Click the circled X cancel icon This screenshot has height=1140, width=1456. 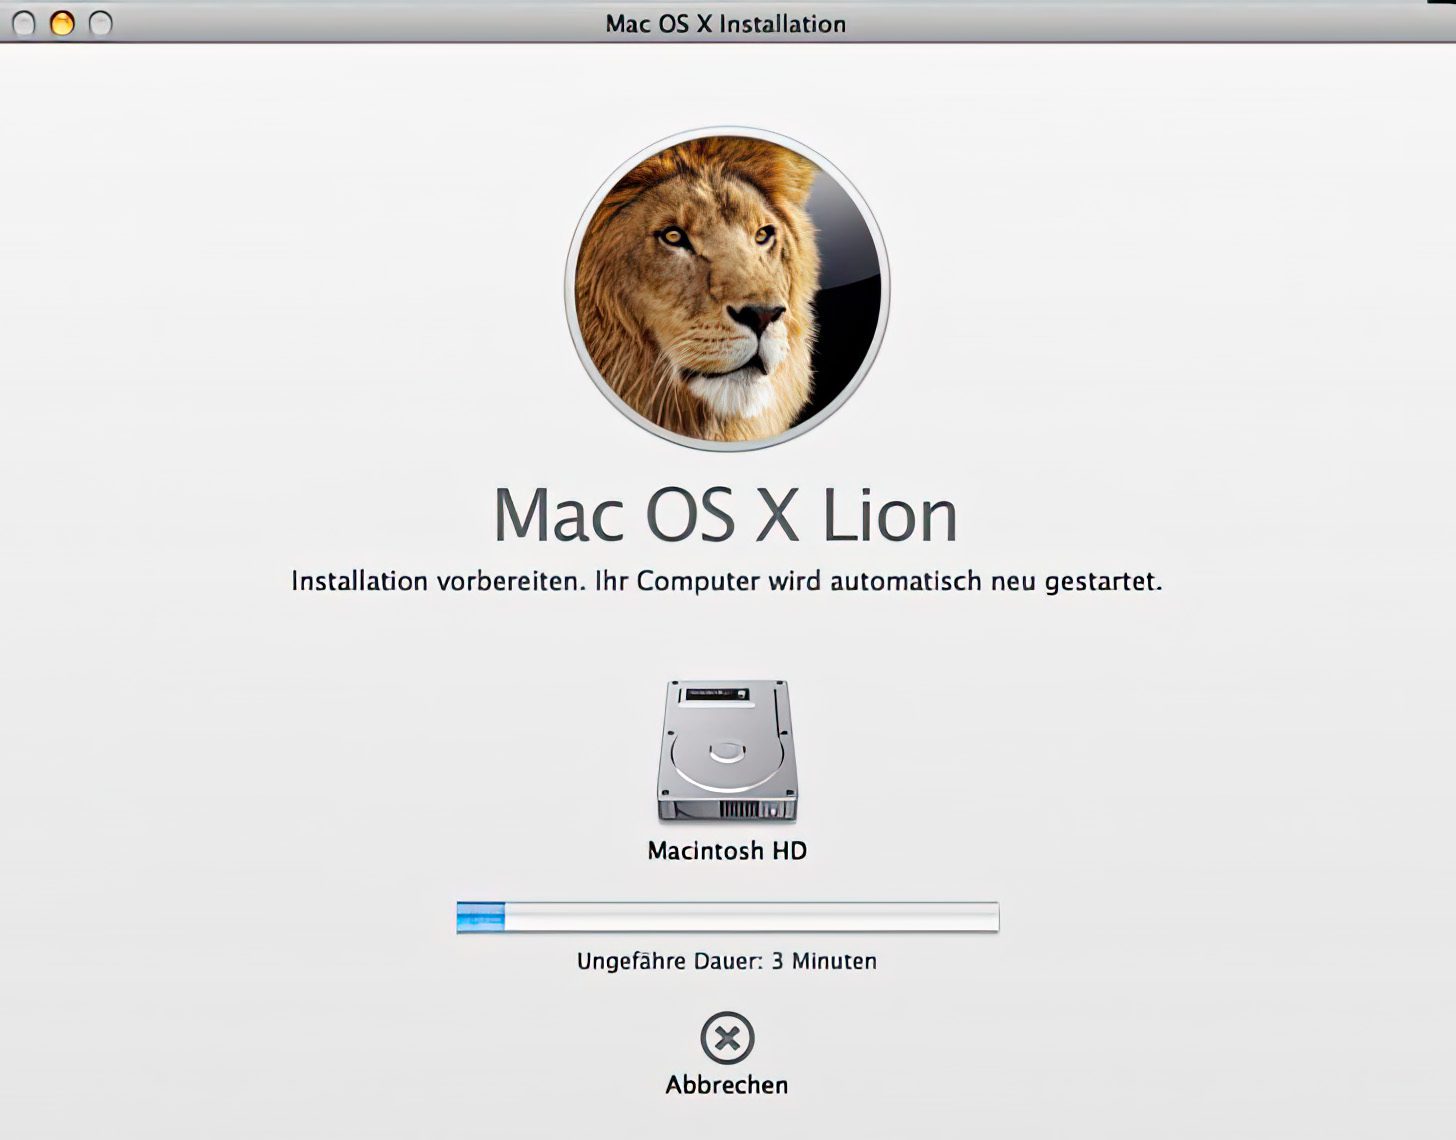pyautogui.click(x=728, y=1040)
